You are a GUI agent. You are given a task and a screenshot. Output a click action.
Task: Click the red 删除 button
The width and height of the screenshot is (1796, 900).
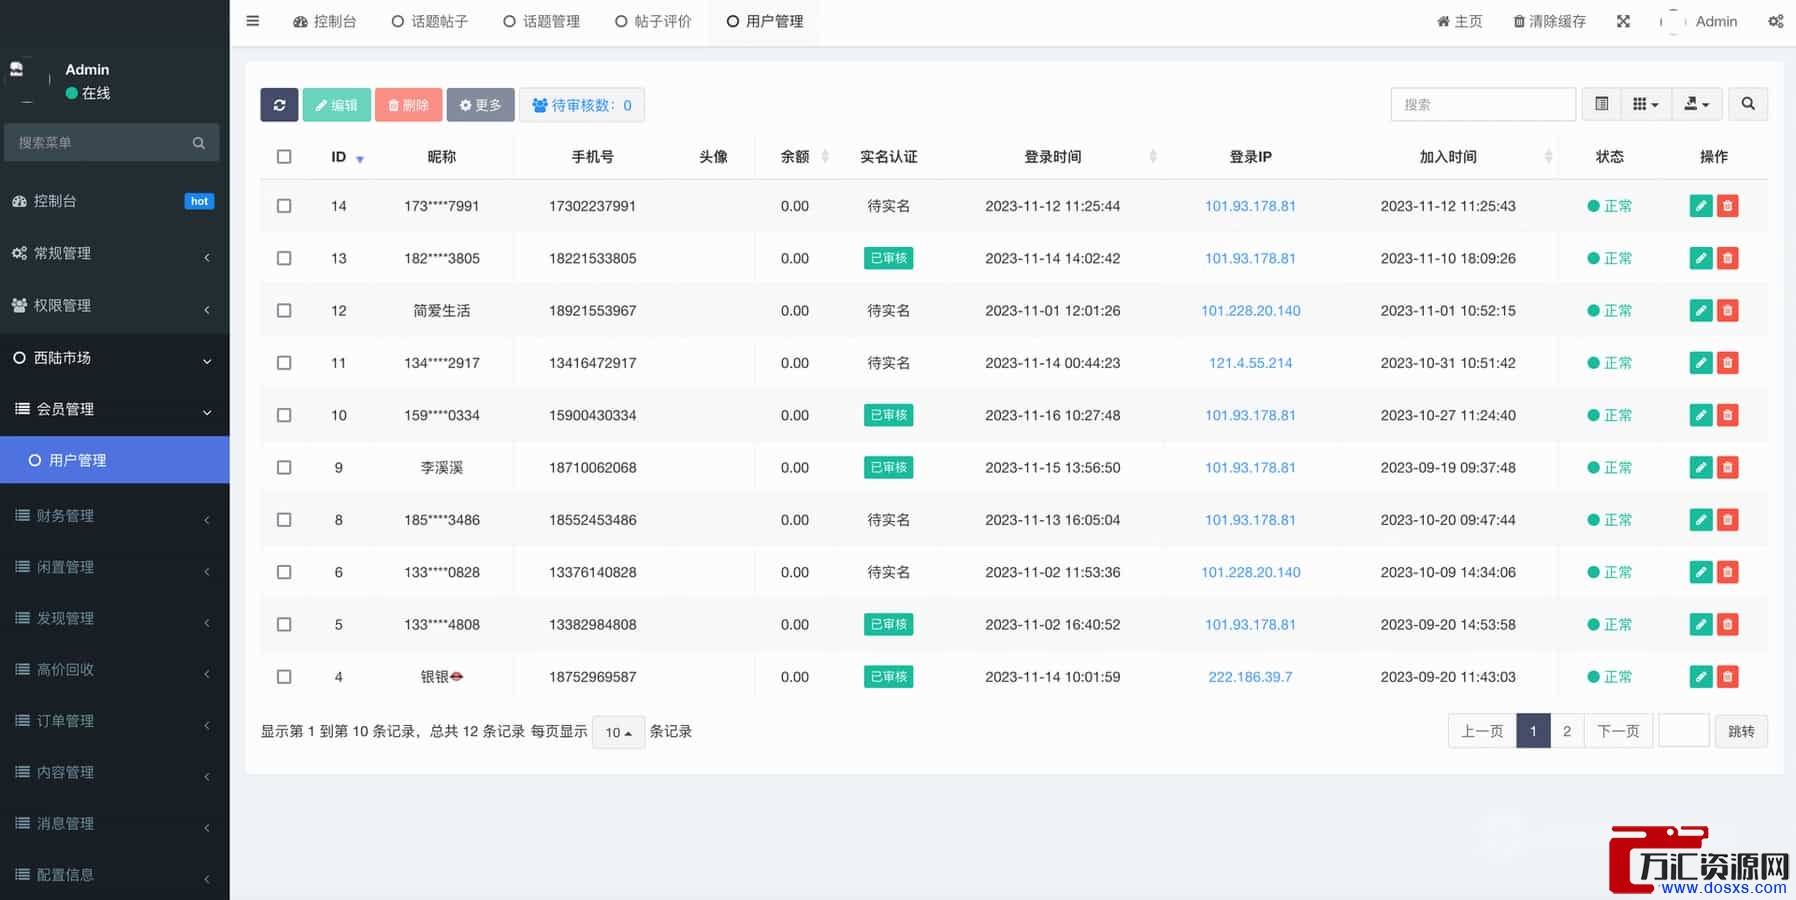[408, 105]
